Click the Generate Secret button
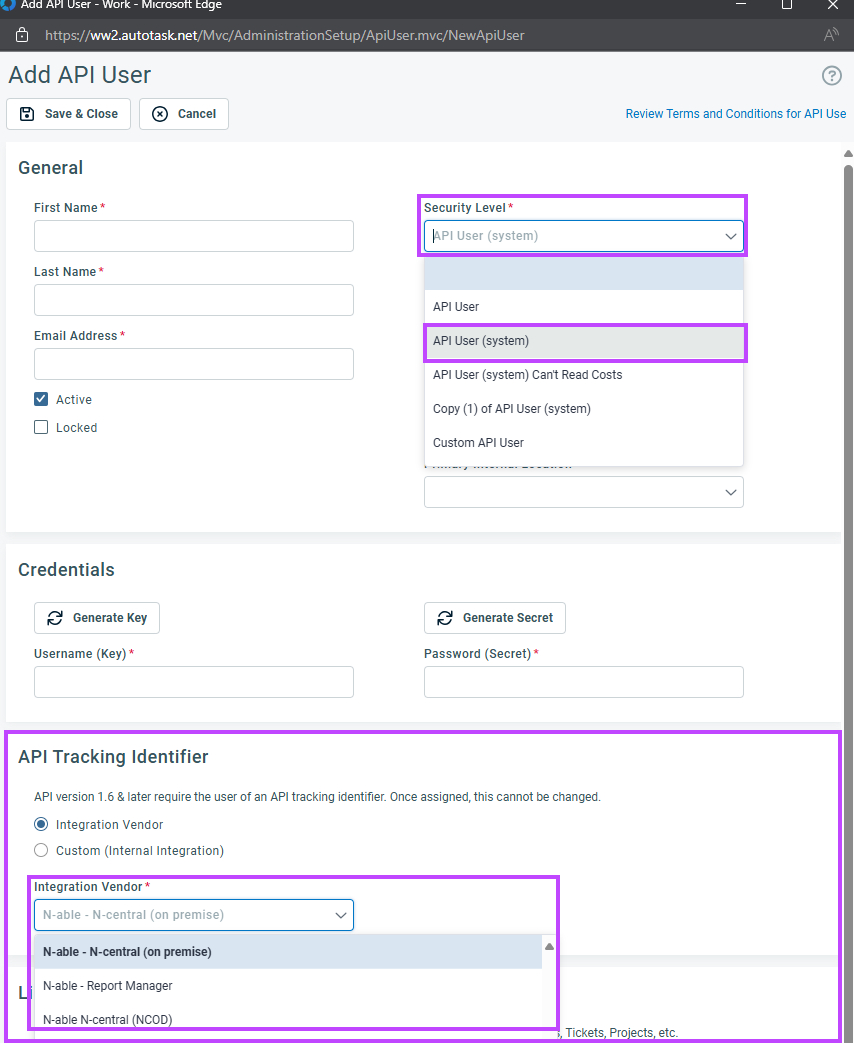This screenshot has height=1043, width=854. [x=495, y=618]
